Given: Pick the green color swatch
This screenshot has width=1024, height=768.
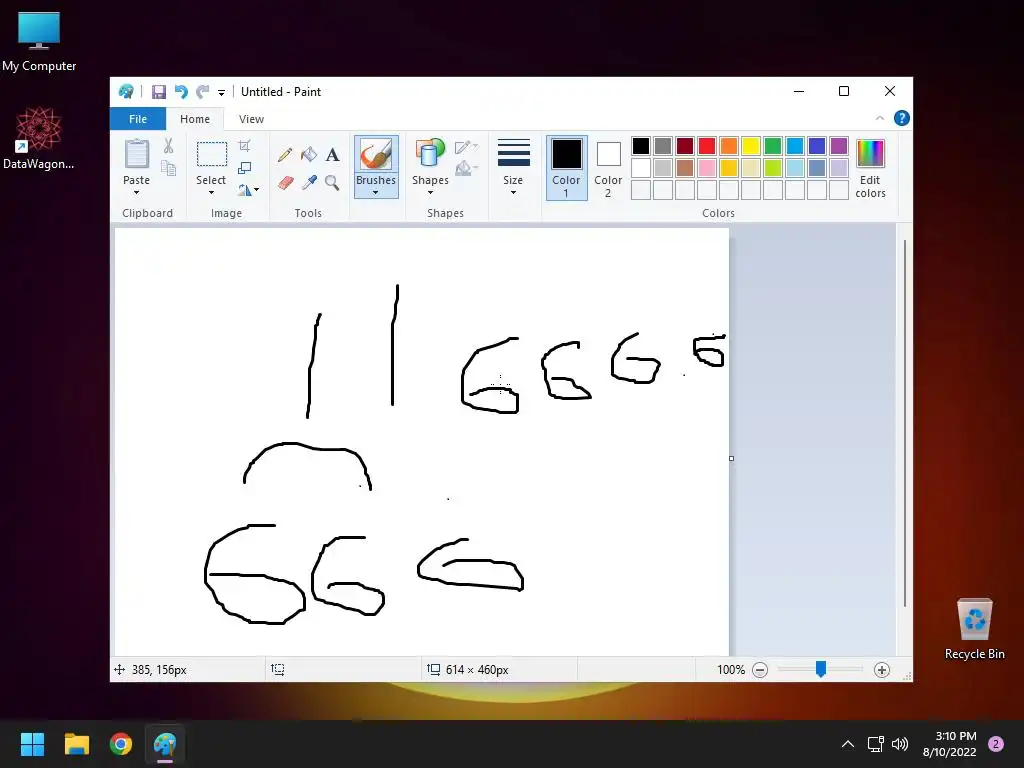Looking at the screenshot, I should click(773, 146).
